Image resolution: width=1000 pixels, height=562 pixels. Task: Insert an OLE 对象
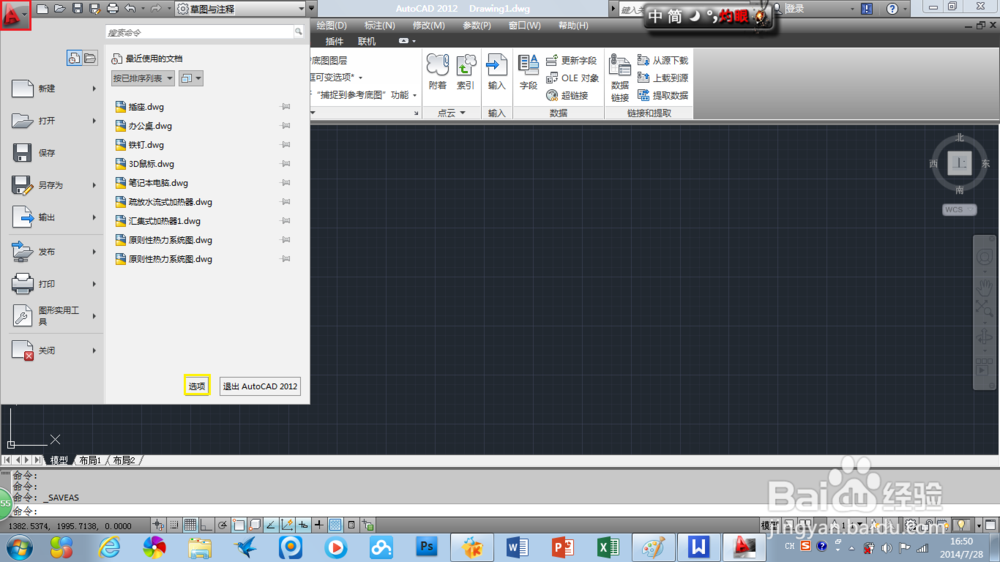572,78
